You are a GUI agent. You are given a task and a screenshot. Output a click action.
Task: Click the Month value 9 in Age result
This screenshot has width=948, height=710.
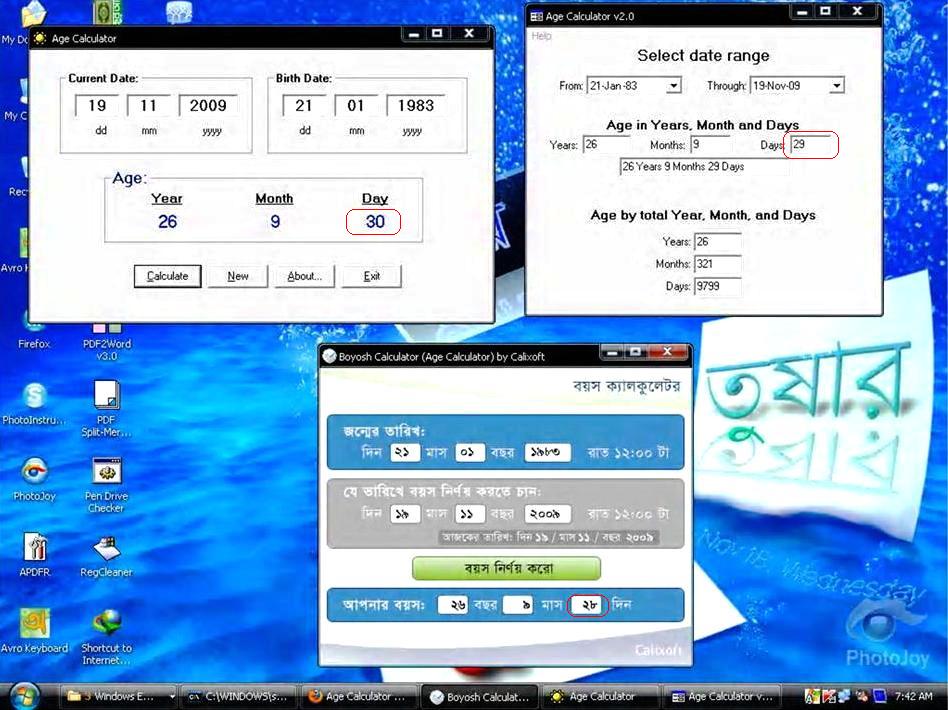275,222
